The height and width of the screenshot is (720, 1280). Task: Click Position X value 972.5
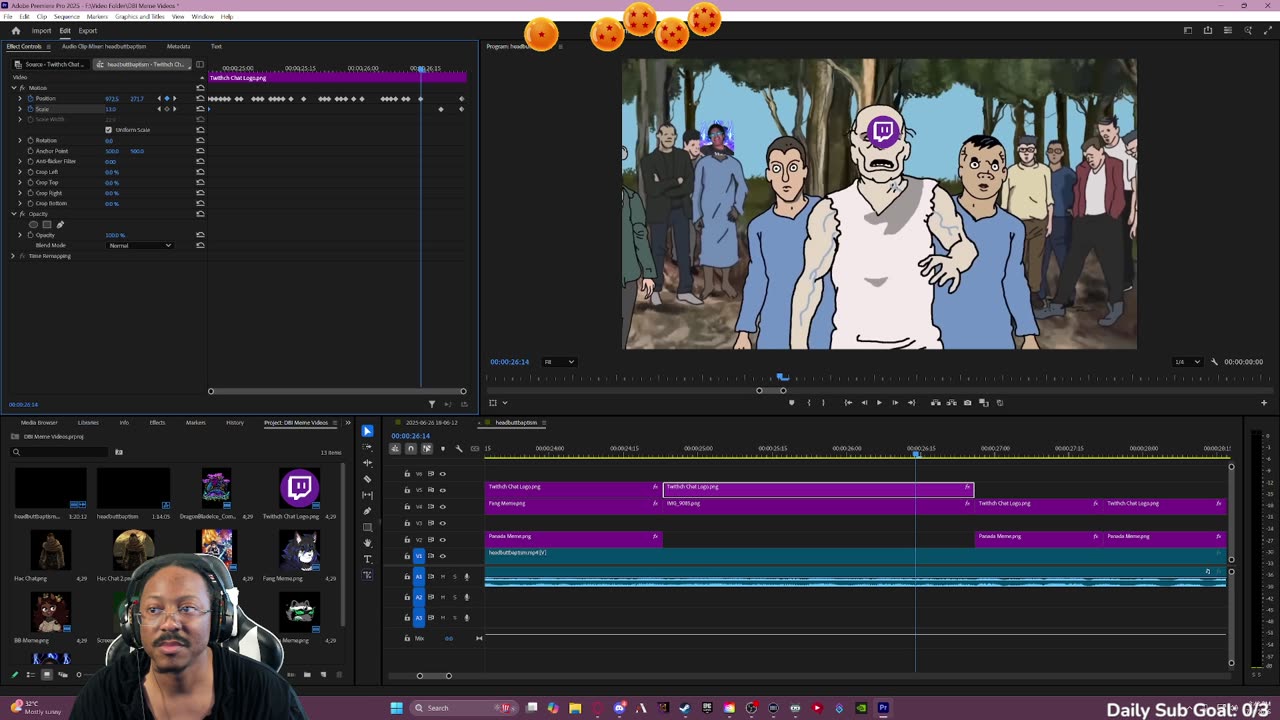point(111,99)
